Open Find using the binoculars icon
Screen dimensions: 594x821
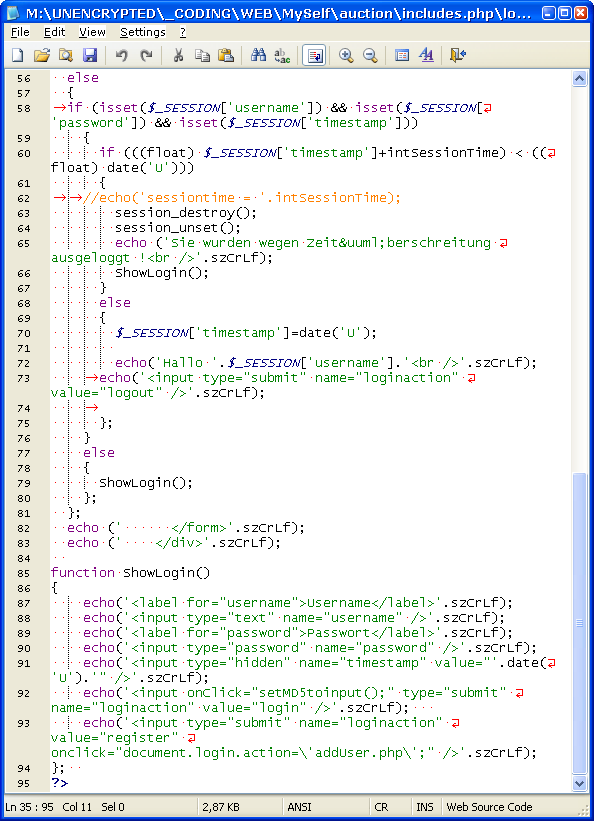(258, 55)
